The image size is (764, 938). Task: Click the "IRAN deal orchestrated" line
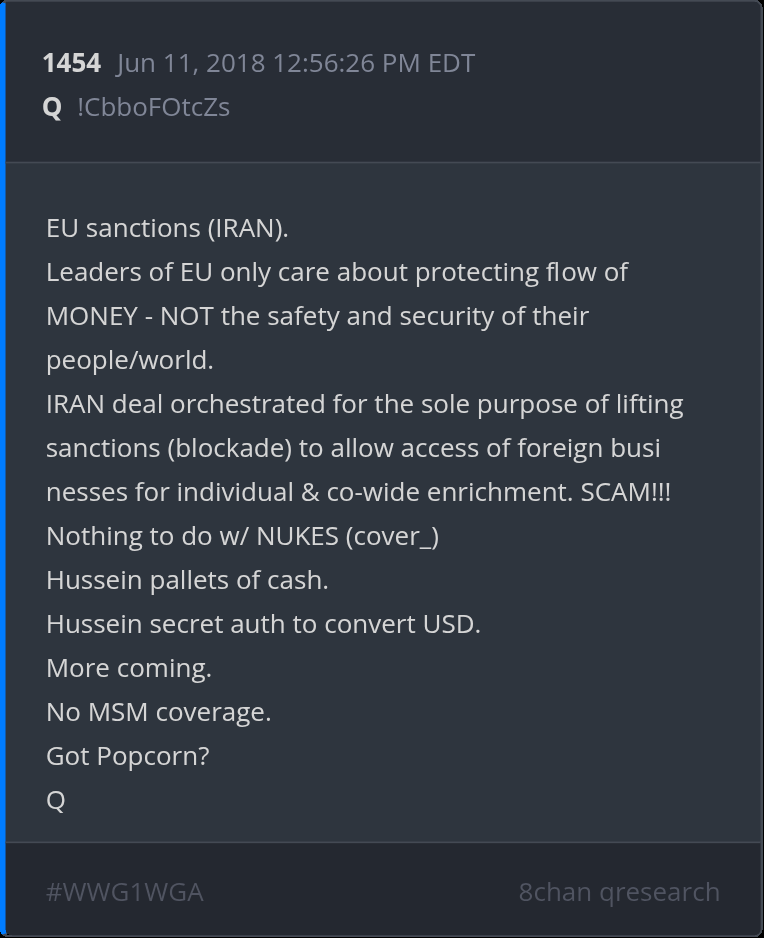point(365,404)
